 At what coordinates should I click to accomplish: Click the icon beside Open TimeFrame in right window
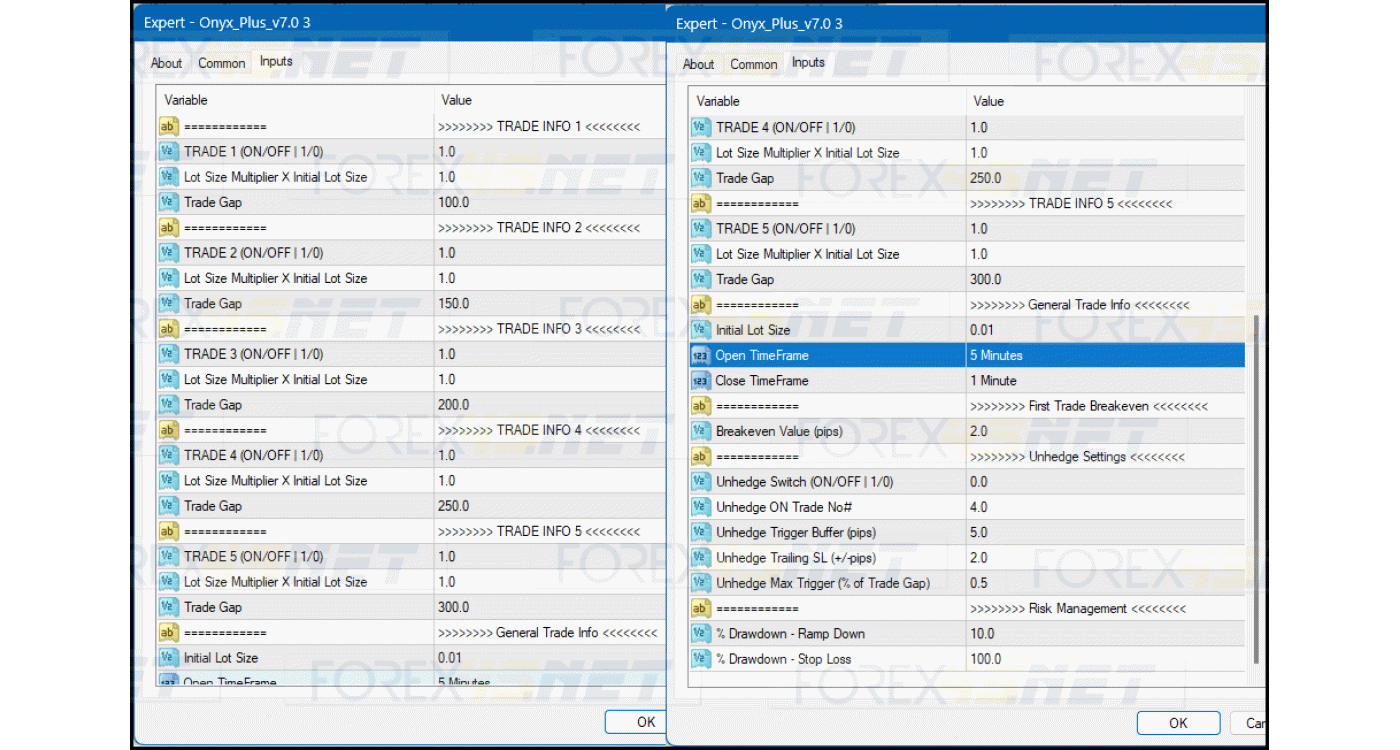click(x=700, y=355)
